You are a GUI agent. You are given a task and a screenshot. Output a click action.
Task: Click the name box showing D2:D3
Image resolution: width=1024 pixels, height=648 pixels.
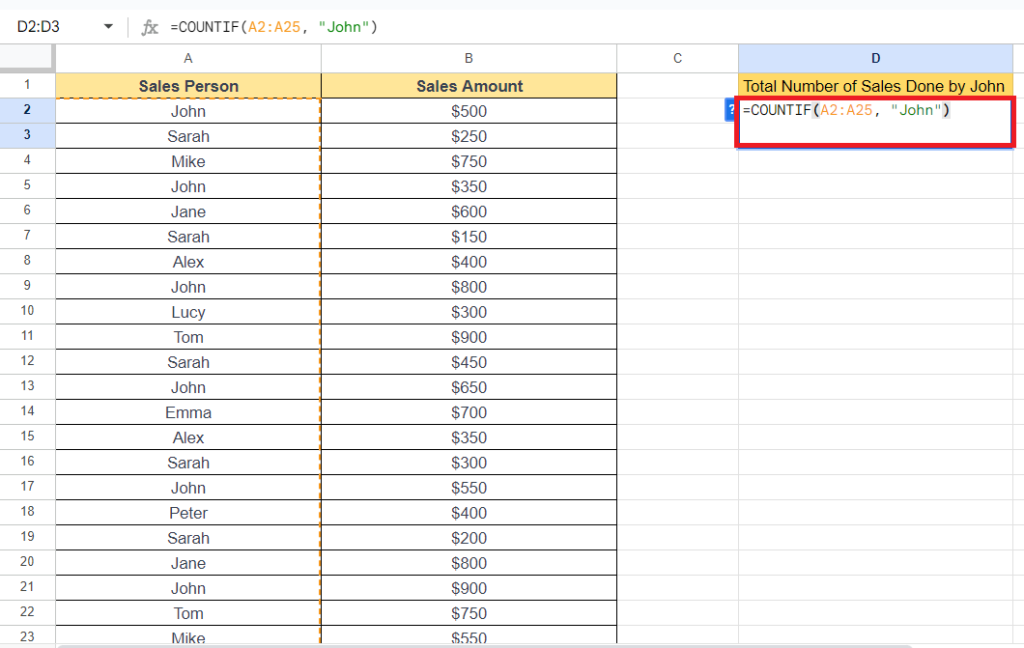pos(50,27)
